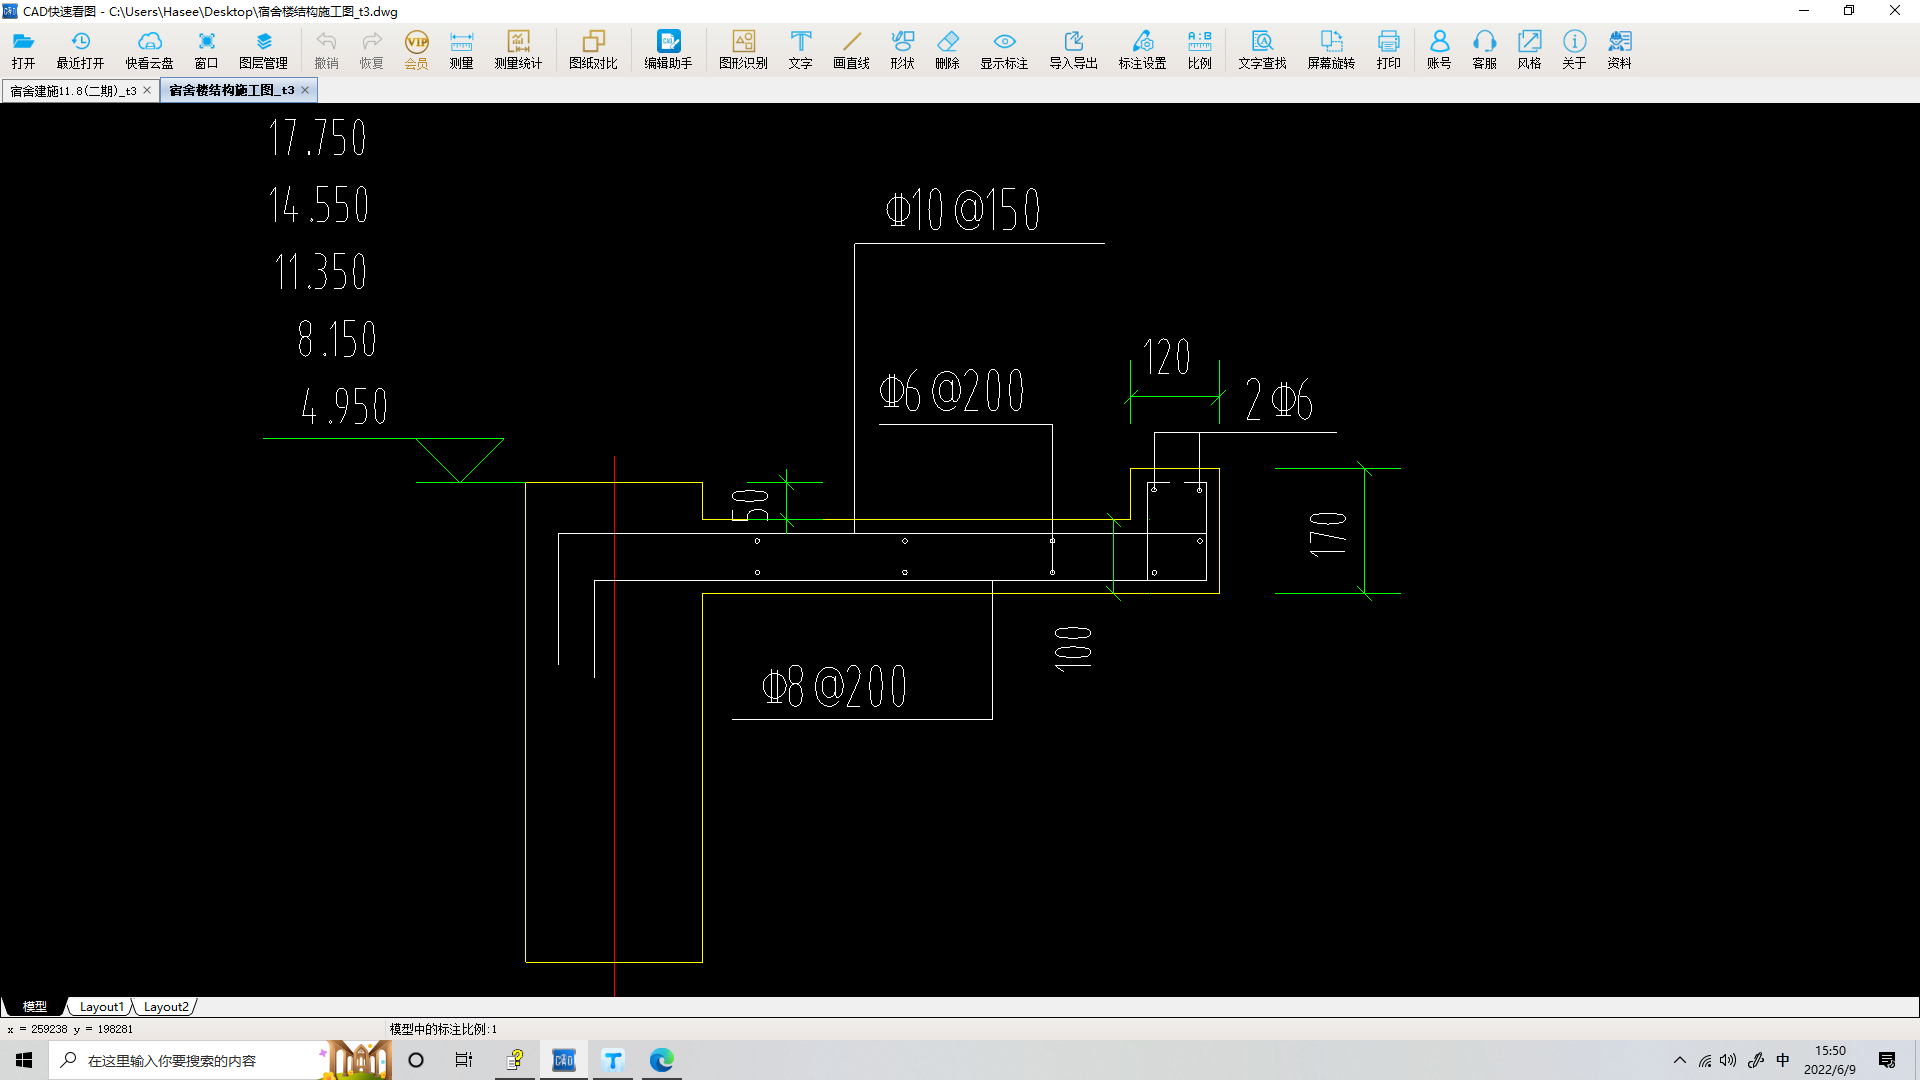Screen dimensions: 1920x1080
Task: Click the Φ8@200 rebar label
Action: point(834,686)
